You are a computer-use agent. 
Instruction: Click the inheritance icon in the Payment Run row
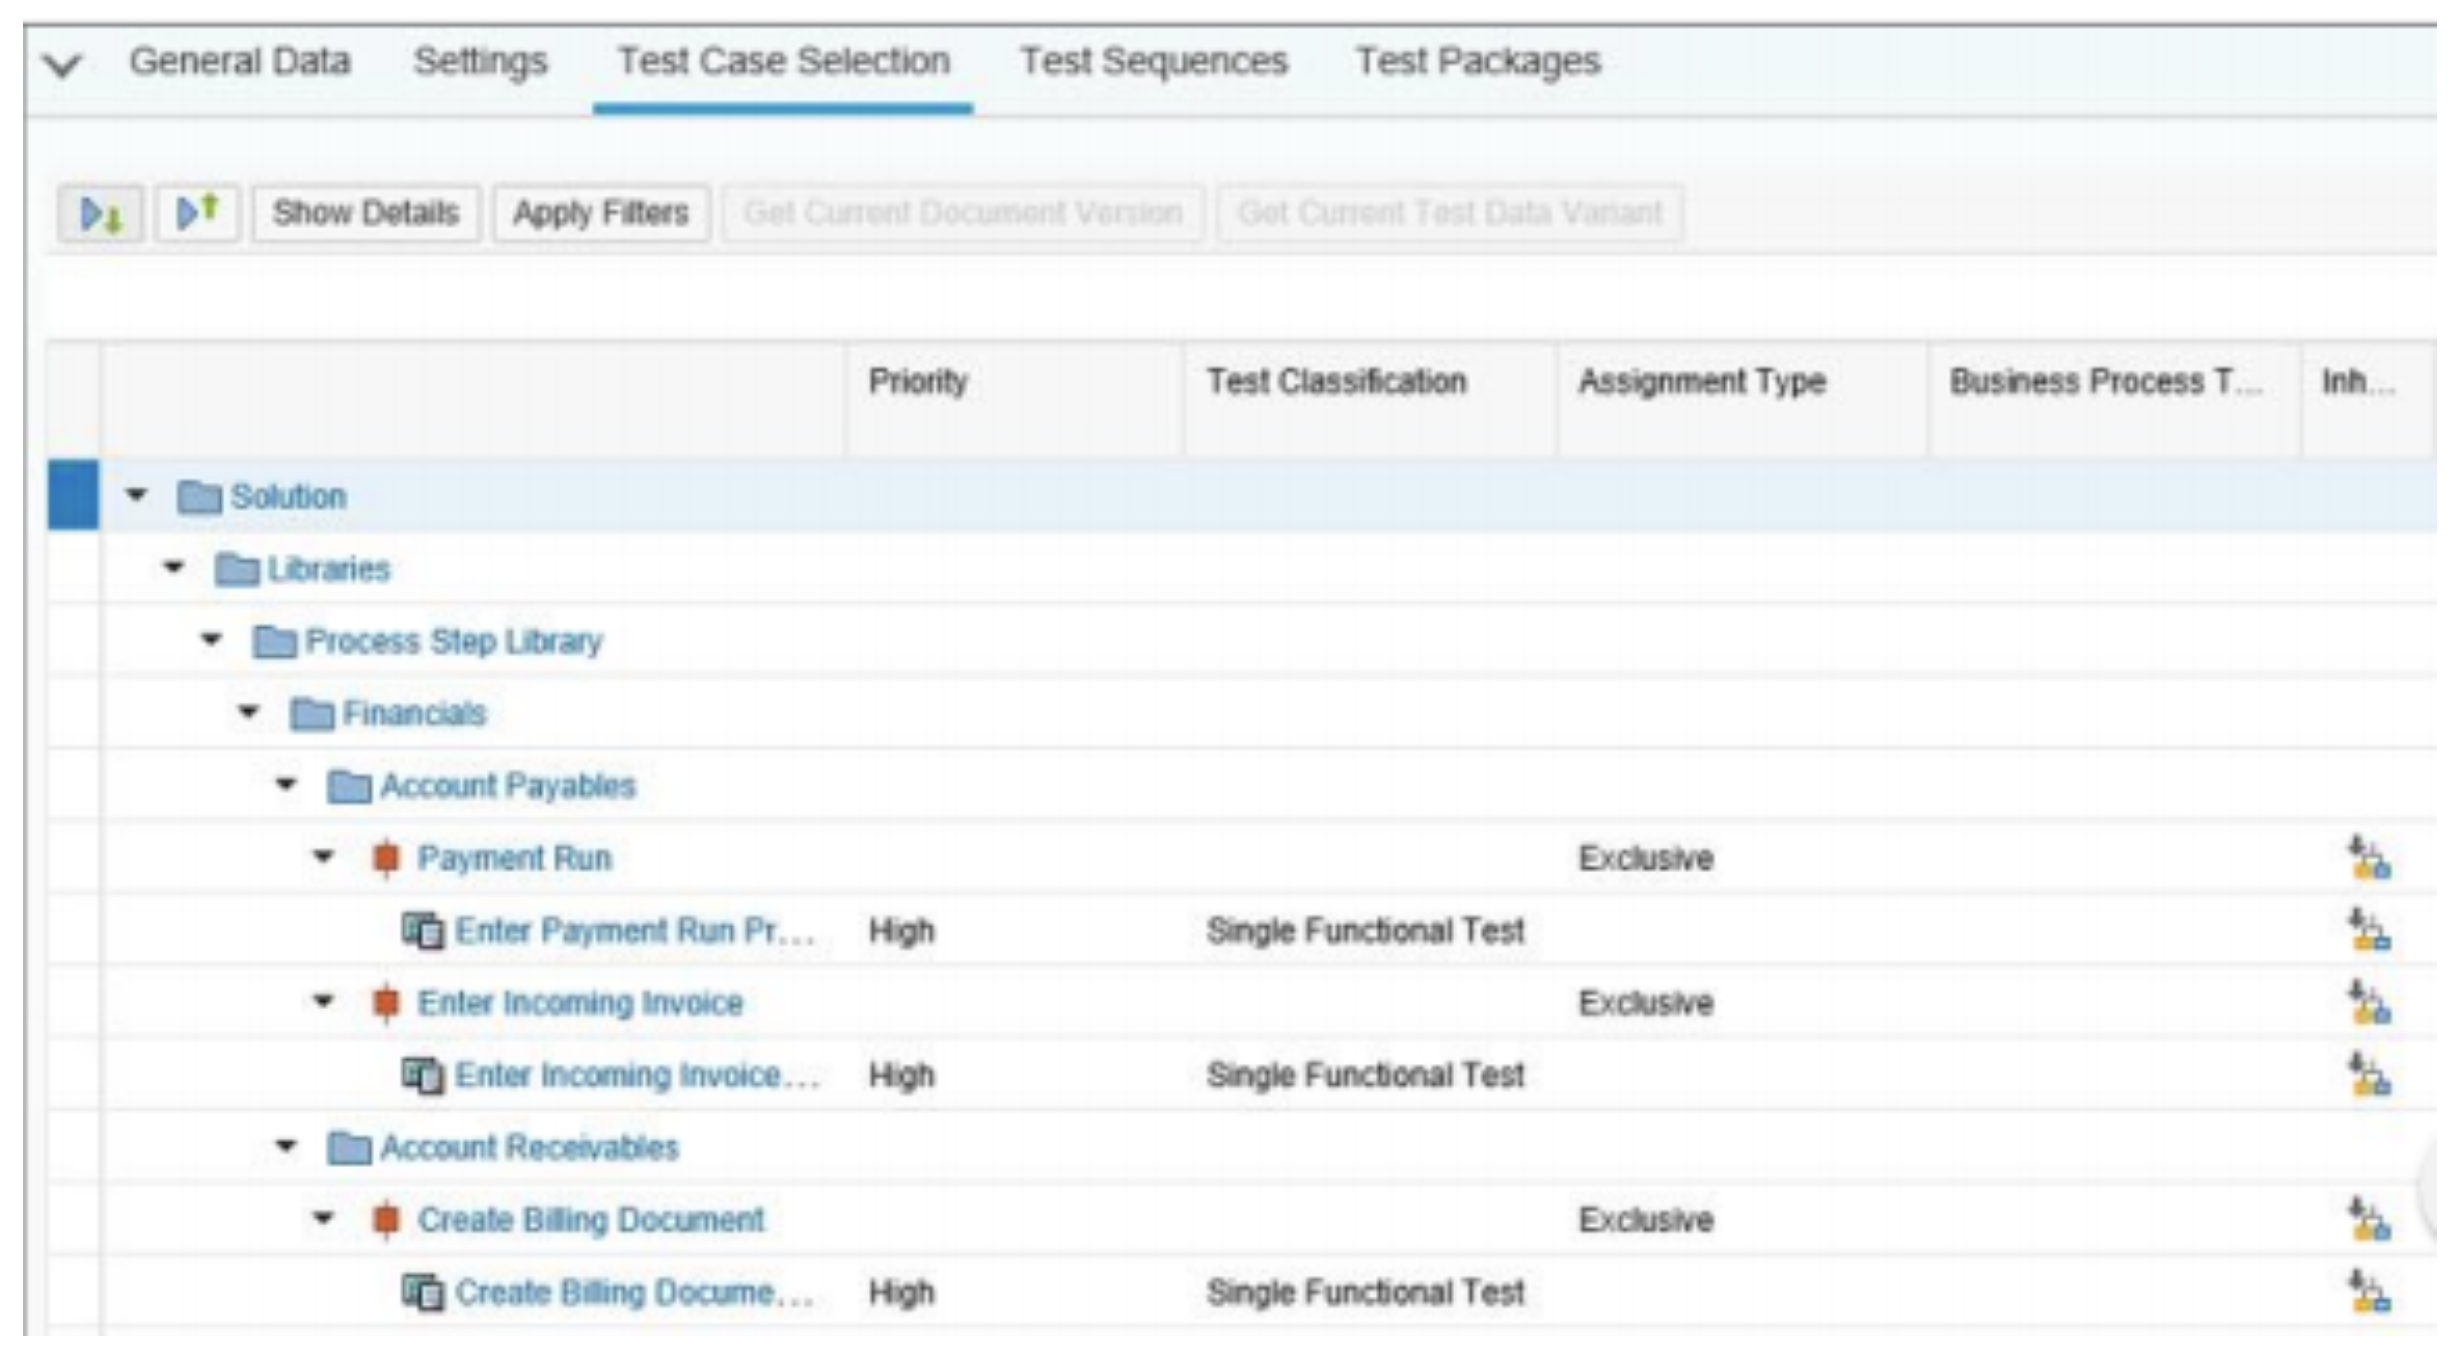(x=2369, y=859)
